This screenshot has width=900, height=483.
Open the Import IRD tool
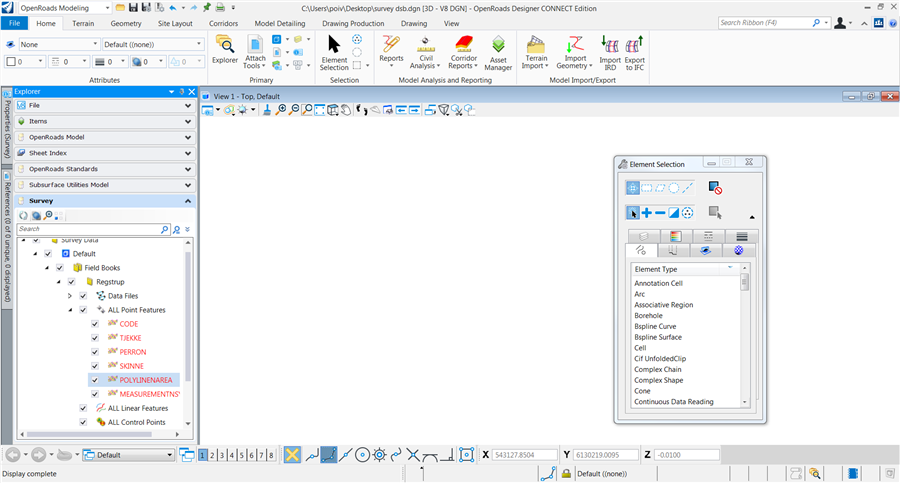609,49
